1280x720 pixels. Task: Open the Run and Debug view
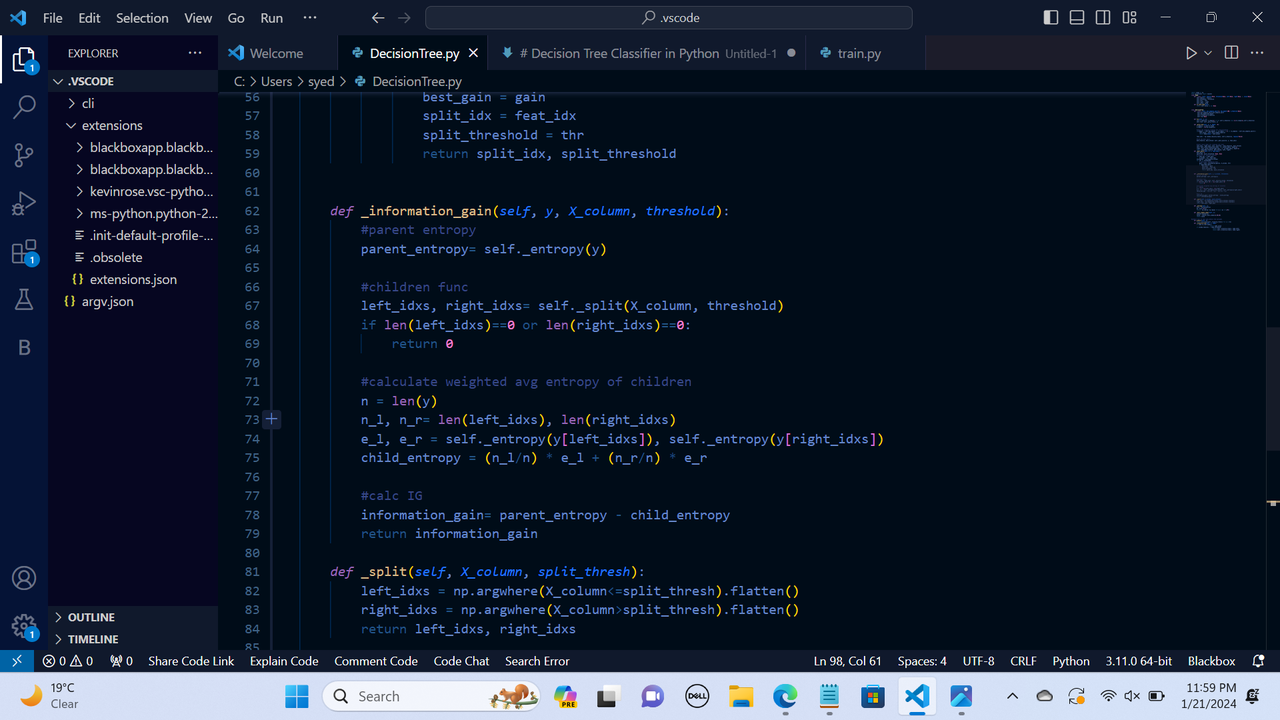pyautogui.click(x=24, y=204)
